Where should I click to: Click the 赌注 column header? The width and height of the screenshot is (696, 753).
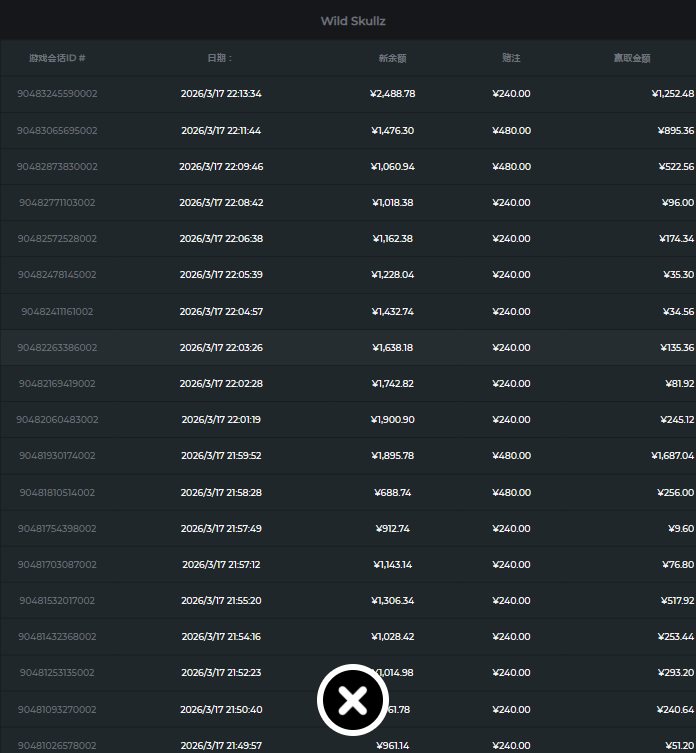[511, 58]
